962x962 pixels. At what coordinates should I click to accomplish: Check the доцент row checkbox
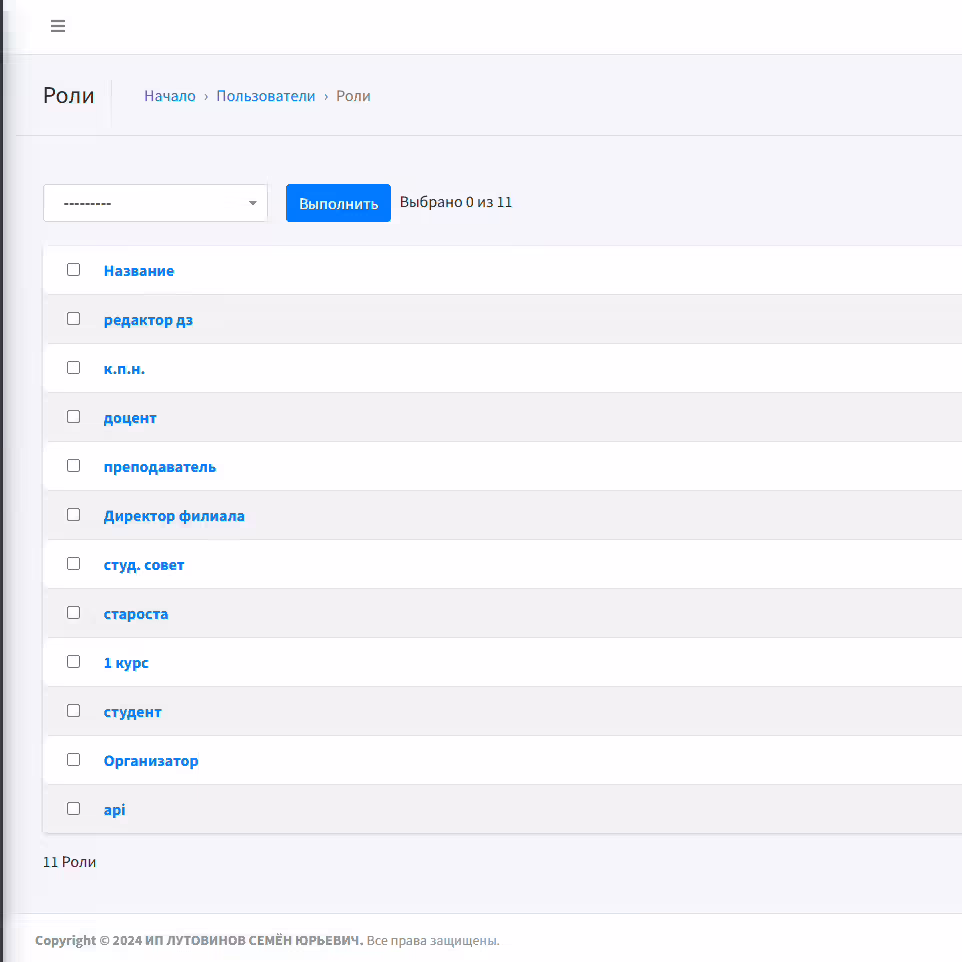tap(74, 417)
